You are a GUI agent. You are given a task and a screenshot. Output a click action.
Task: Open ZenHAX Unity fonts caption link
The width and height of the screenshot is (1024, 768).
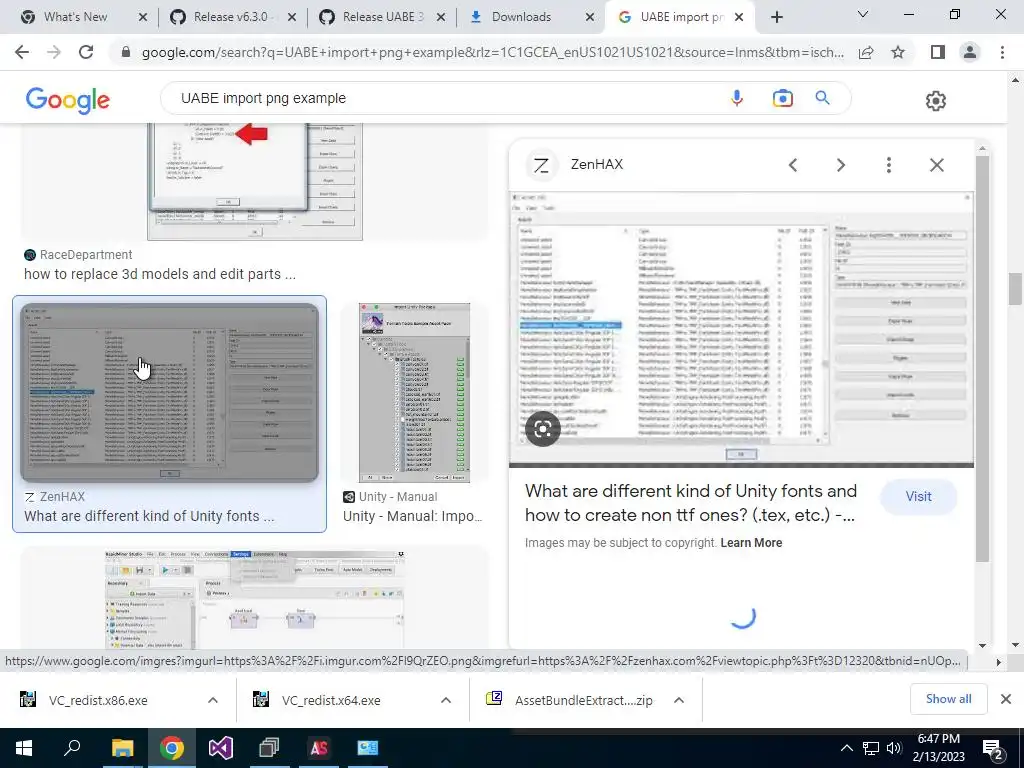coord(149,516)
